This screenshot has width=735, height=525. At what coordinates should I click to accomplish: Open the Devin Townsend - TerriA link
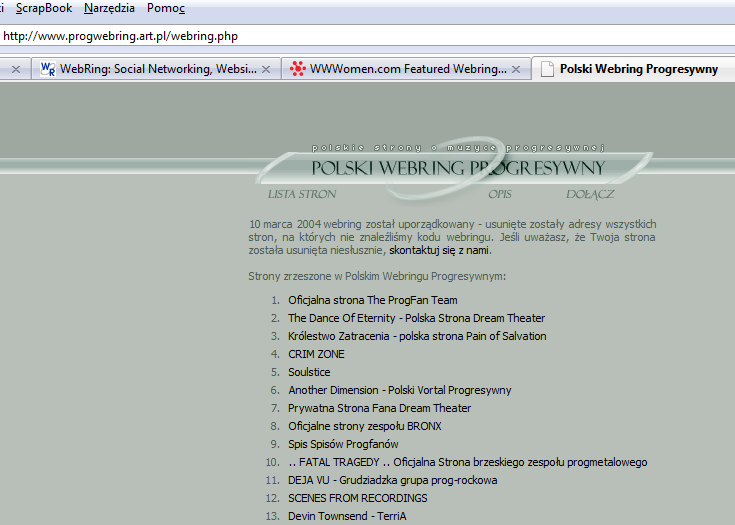point(347,516)
